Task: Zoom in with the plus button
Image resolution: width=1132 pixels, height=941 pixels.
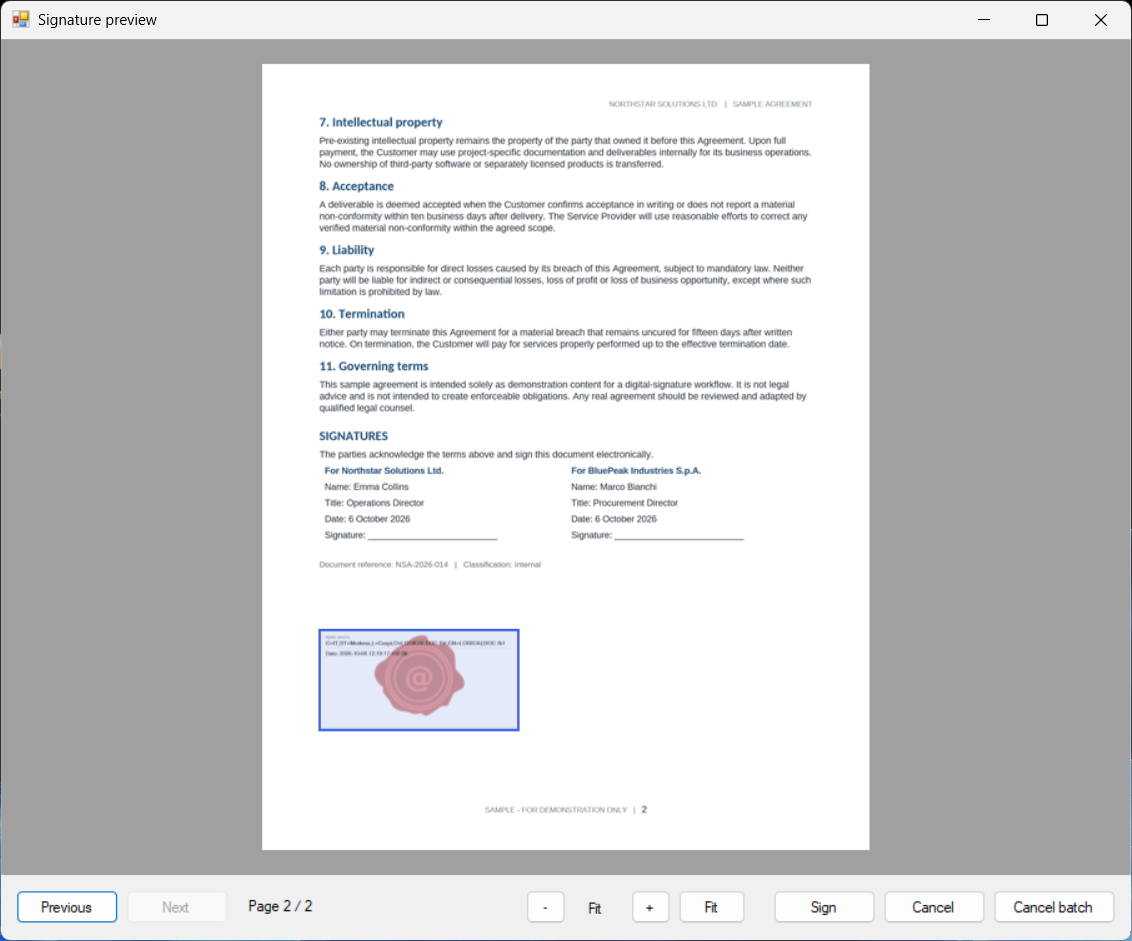Action: coord(650,907)
